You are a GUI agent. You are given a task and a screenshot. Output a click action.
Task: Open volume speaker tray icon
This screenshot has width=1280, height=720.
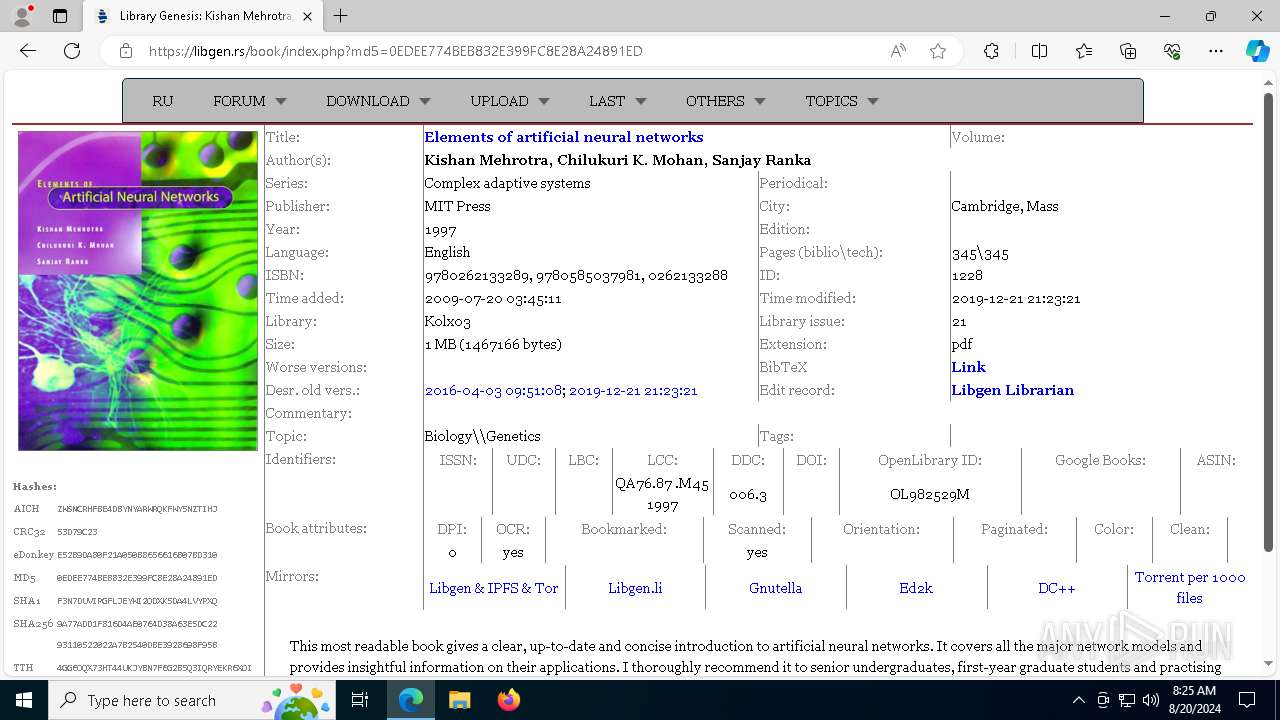(1150, 700)
